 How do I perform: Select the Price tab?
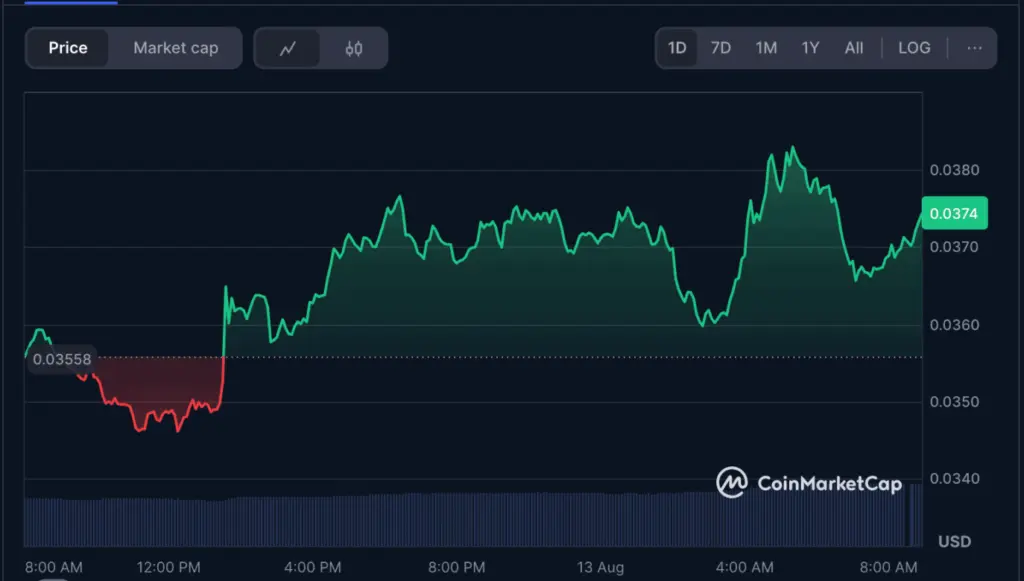point(67,47)
